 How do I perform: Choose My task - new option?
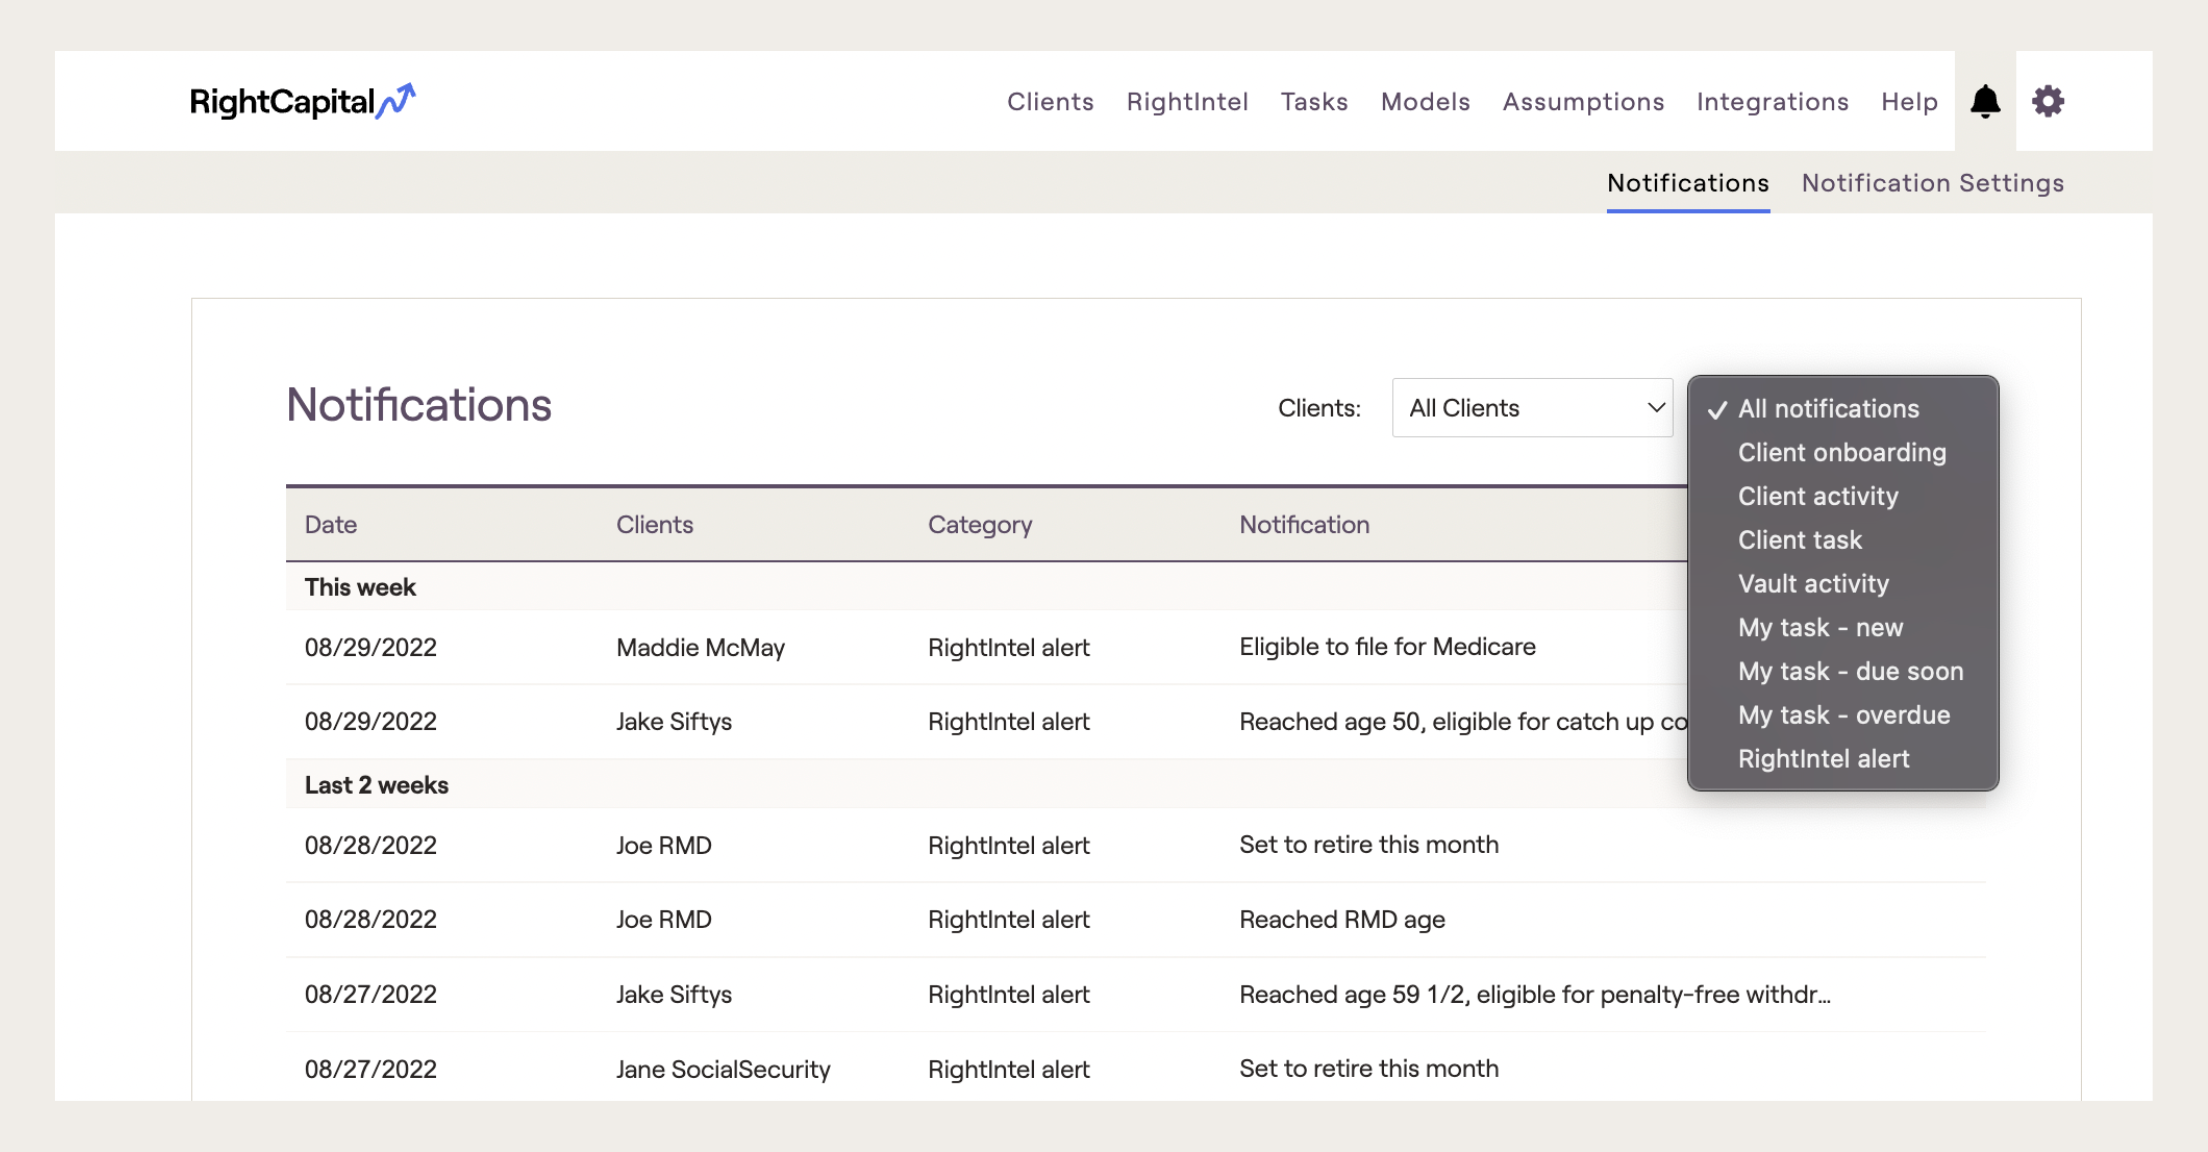pyautogui.click(x=1842, y=628)
